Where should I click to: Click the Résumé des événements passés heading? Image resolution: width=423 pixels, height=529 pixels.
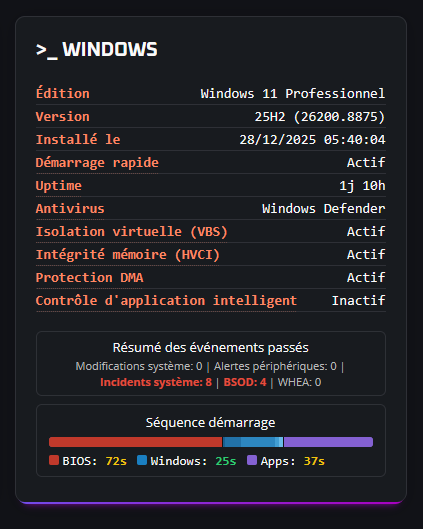click(x=210, y=347)
